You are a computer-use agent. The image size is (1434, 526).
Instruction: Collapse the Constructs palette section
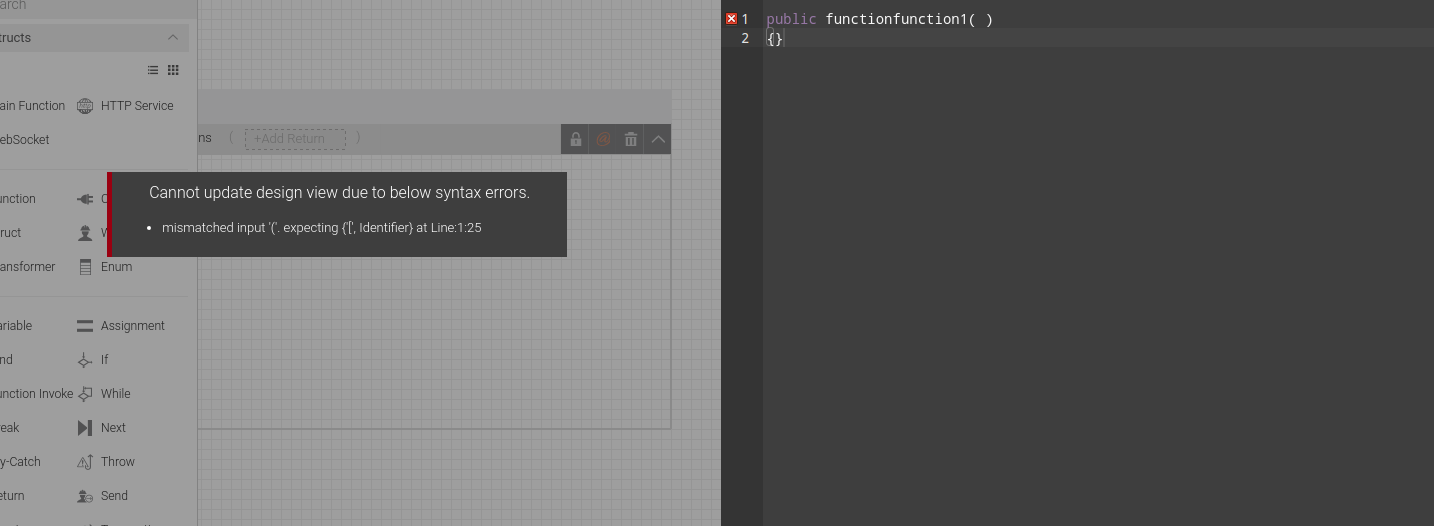pyautogui.click(x=173, y=38)
